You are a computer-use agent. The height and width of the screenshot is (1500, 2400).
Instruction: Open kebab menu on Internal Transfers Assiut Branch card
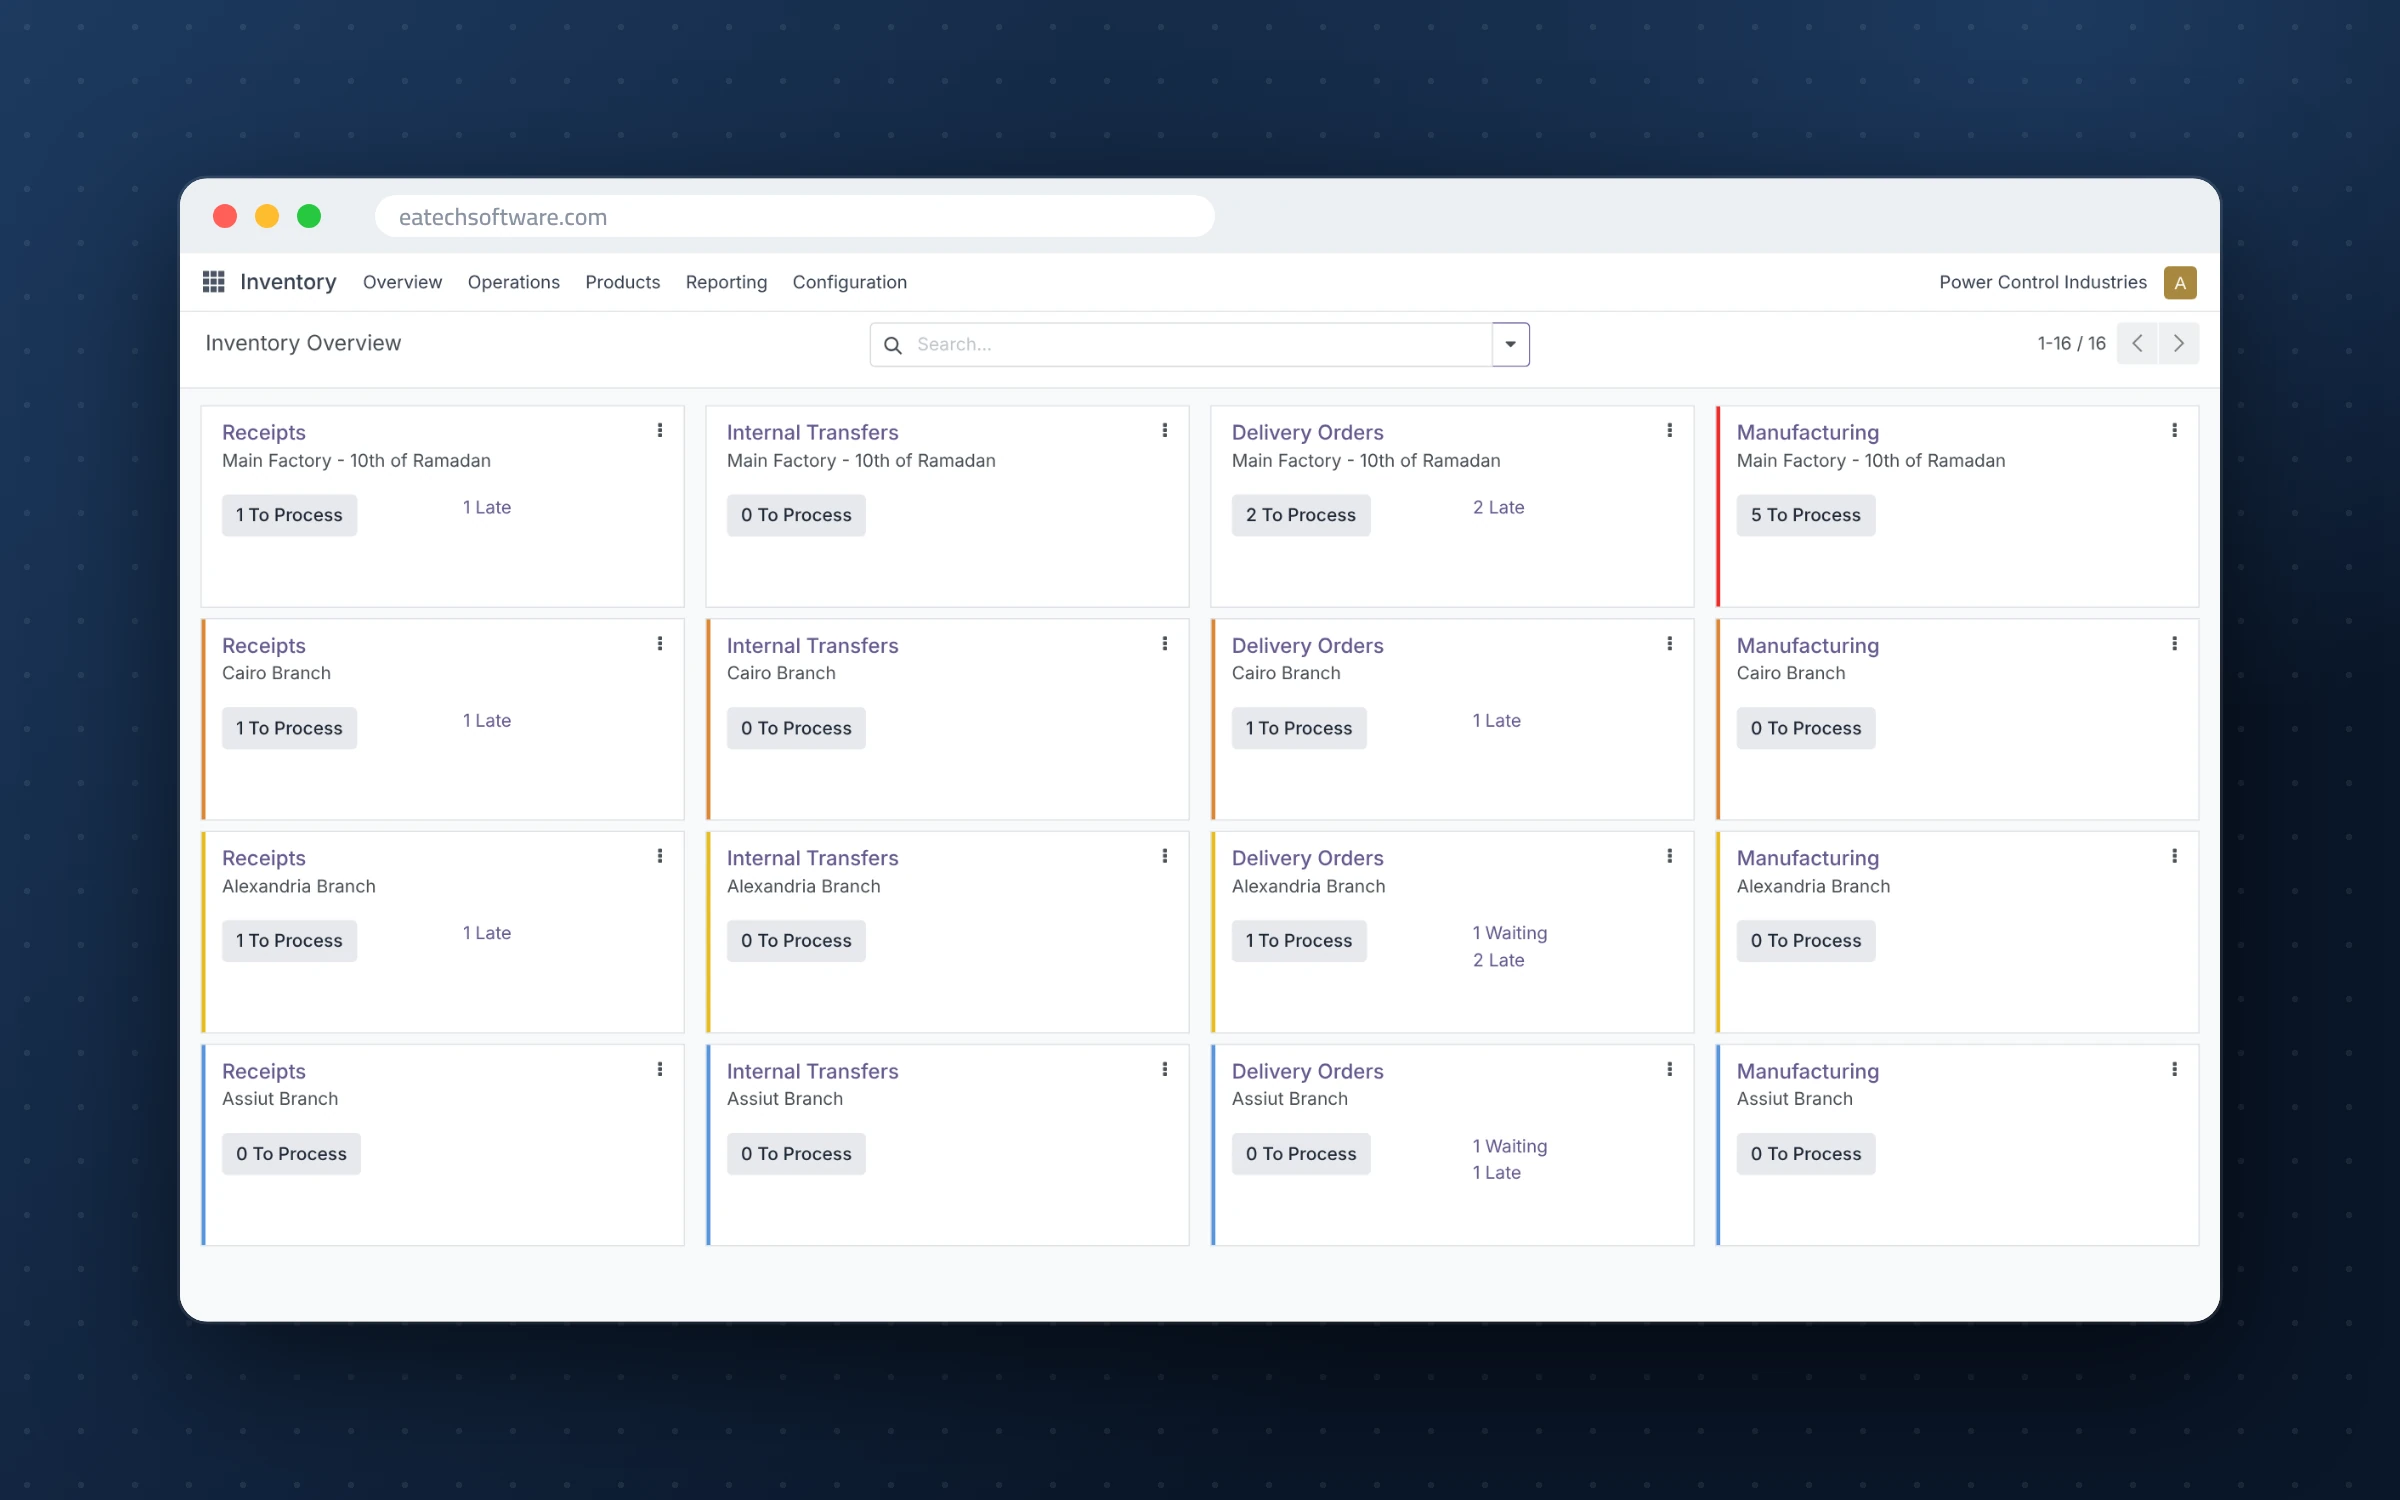click(1165, 1070)
